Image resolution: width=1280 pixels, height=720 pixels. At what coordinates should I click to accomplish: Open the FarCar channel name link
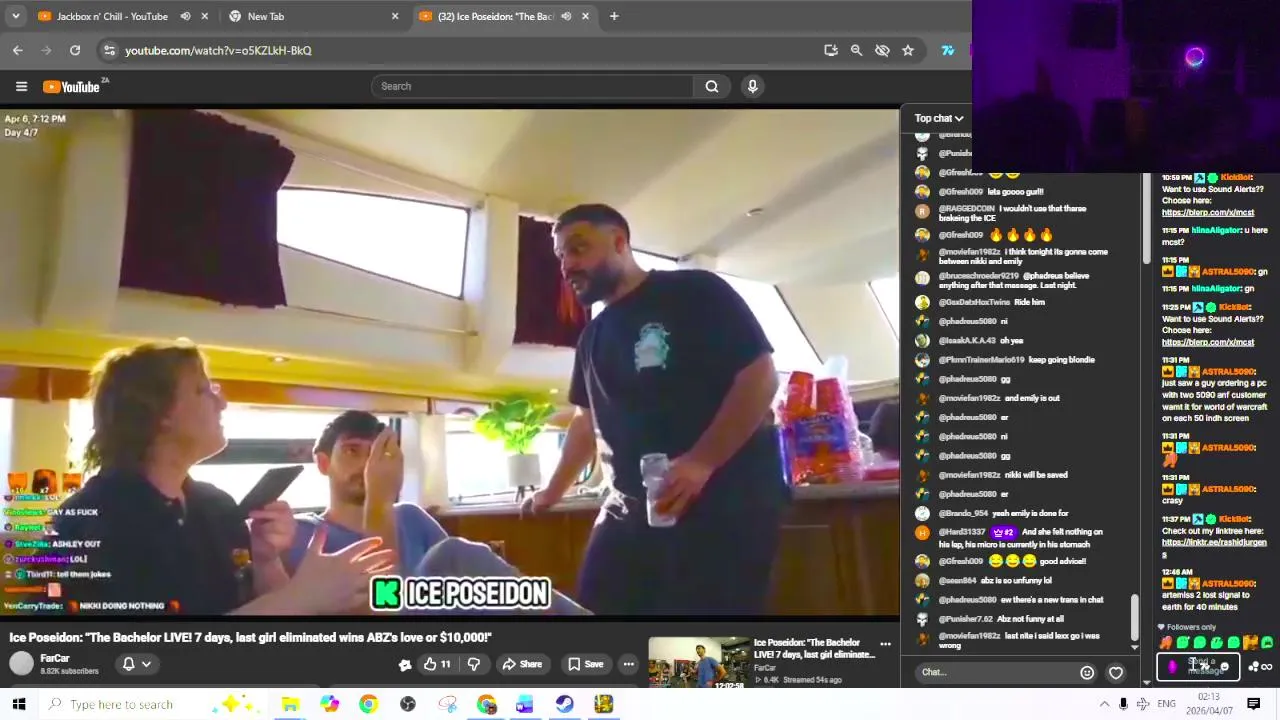55,658
